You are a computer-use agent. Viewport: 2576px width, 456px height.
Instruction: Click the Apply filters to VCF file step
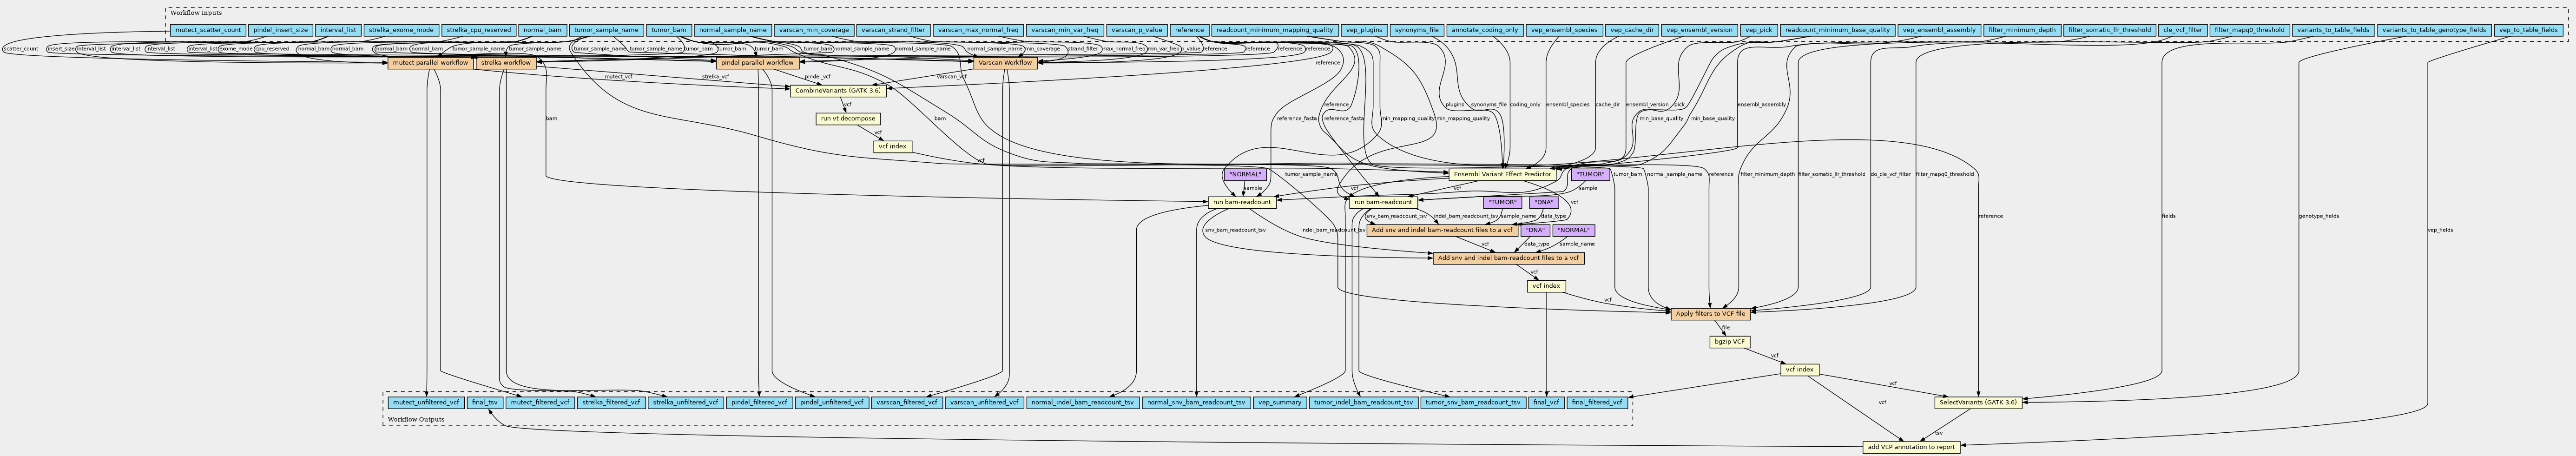click(x=1710, y=314)
